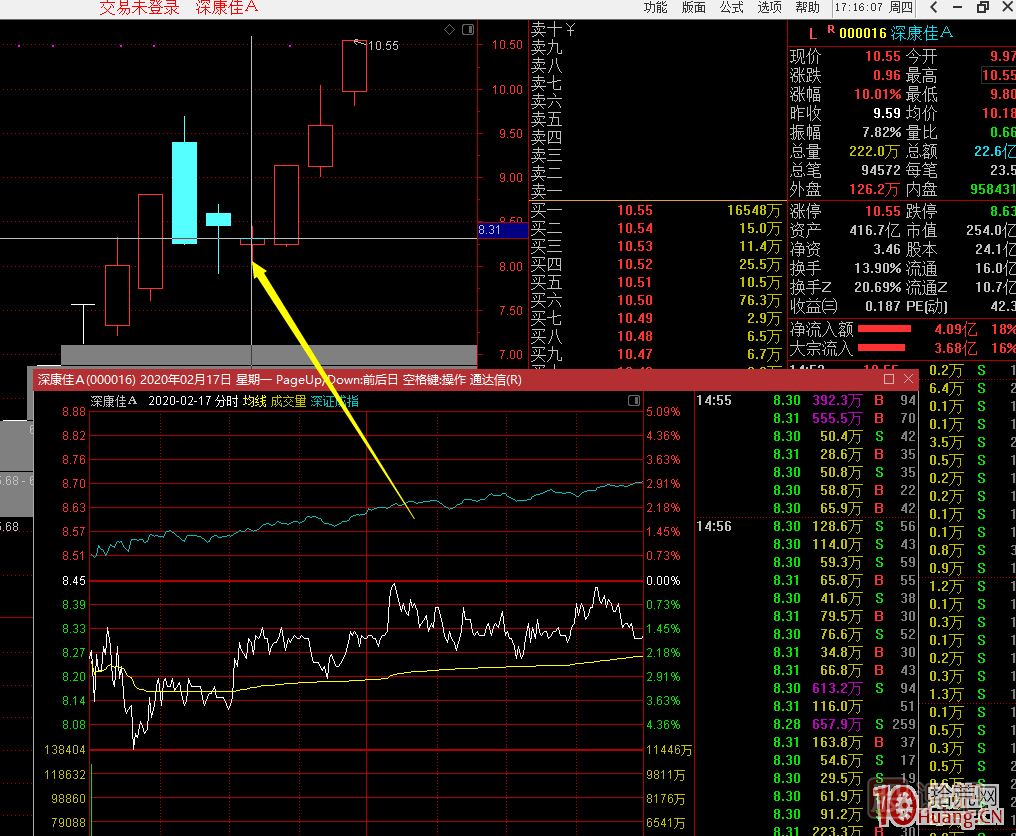Screen dimensions: 1016x836
Task: Open the 选项 options menu
Action: [x=769, y=8]
